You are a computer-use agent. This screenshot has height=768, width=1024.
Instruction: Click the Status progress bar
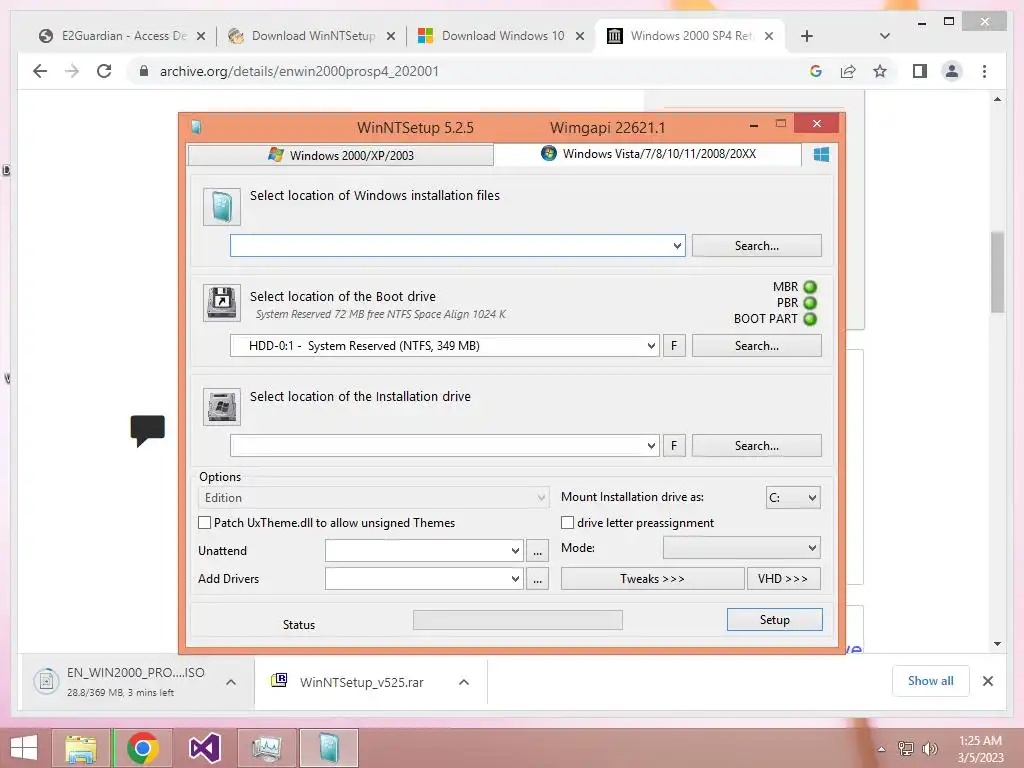518,620
